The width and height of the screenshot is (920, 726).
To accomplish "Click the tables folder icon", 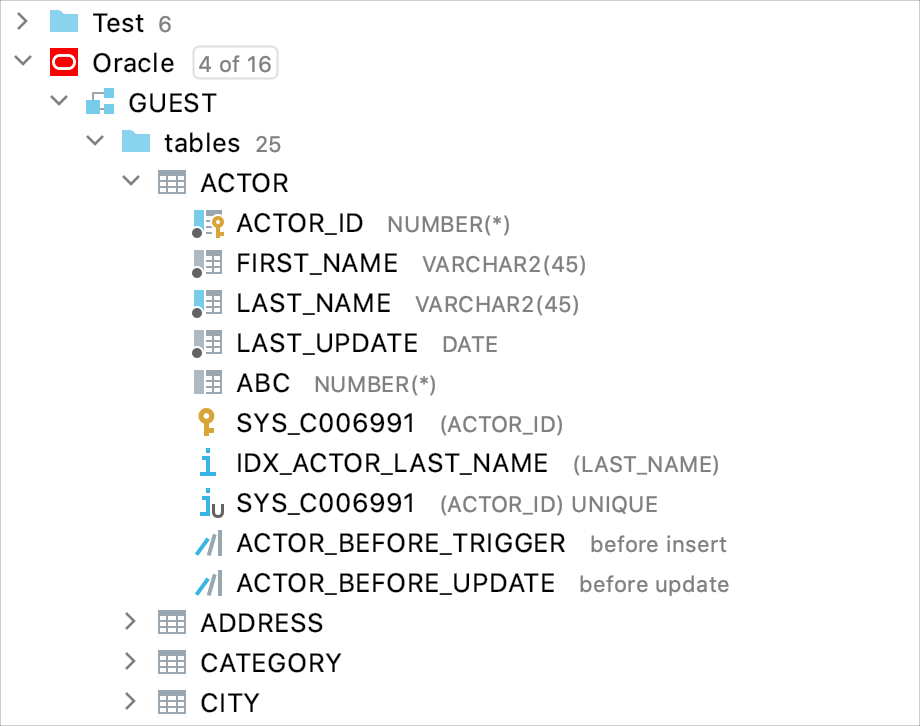I will point(137,142).
